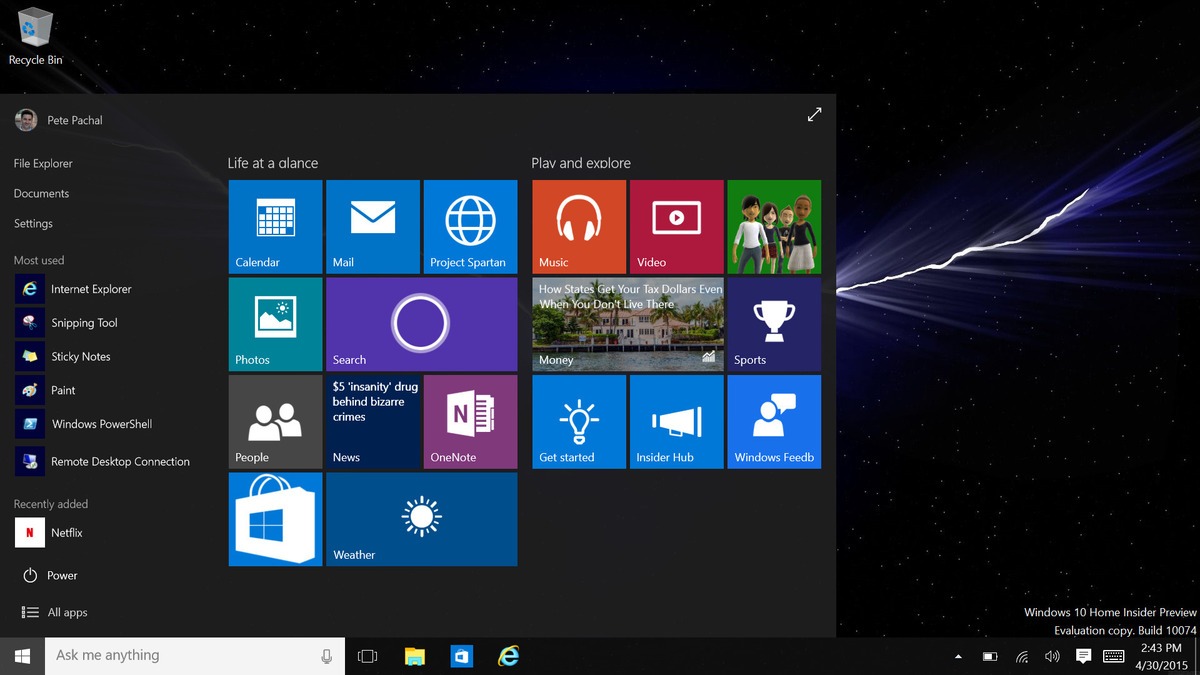Screen dimensions: 1200x675
Task: Show hidden system tray icons
Action: 958,657
